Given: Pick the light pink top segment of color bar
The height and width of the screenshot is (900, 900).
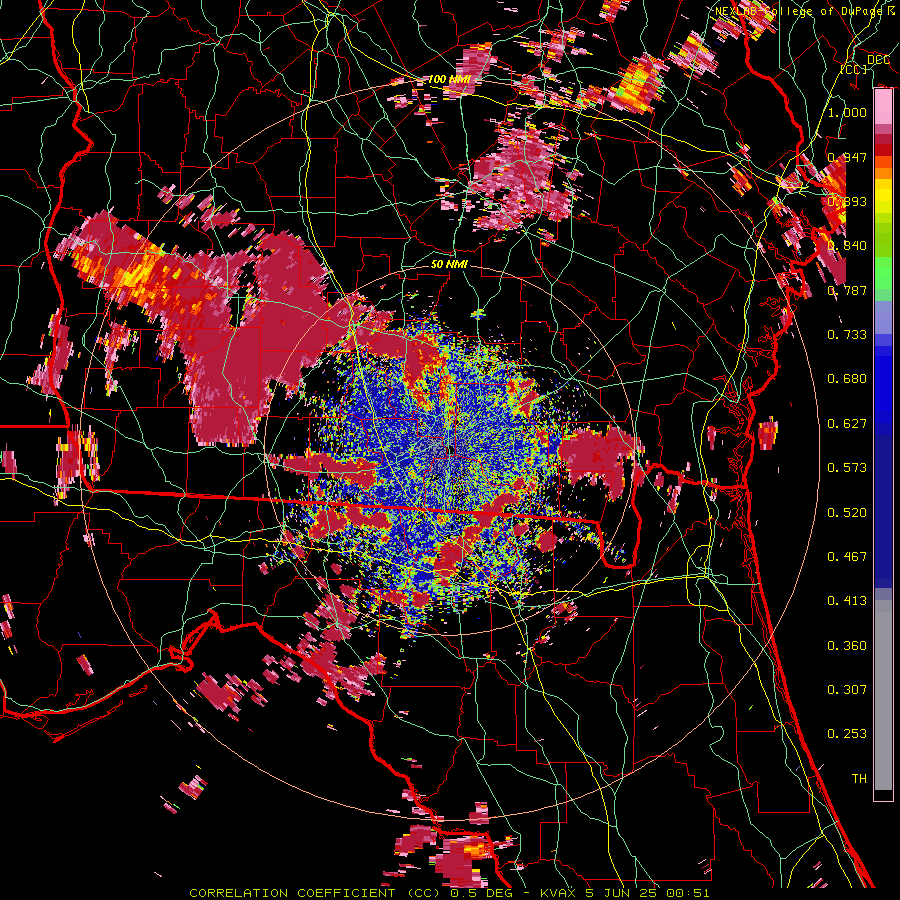Looking at the screenshot, I should [883, 107].
